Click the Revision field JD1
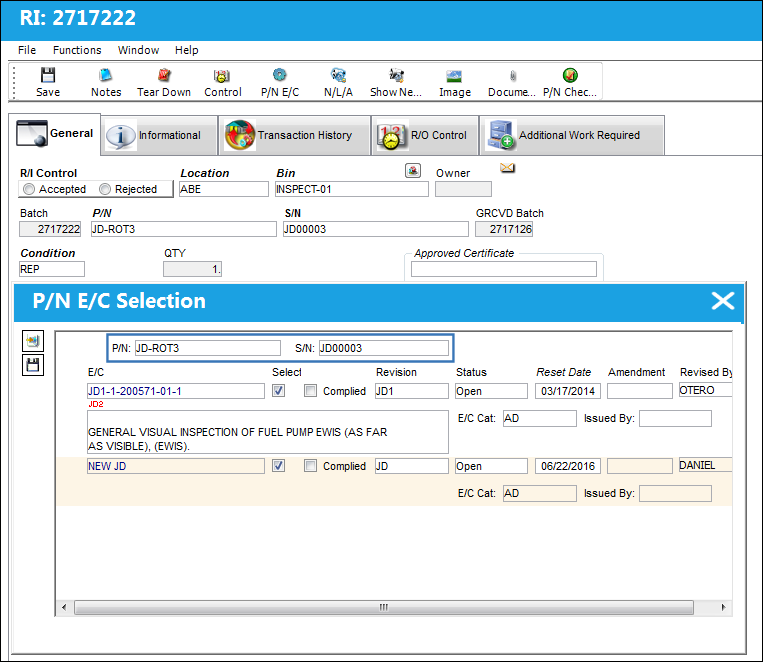Image resolution: width=763 pixels, height=662 pixels. pyautogui.click(x=412, y=391)
